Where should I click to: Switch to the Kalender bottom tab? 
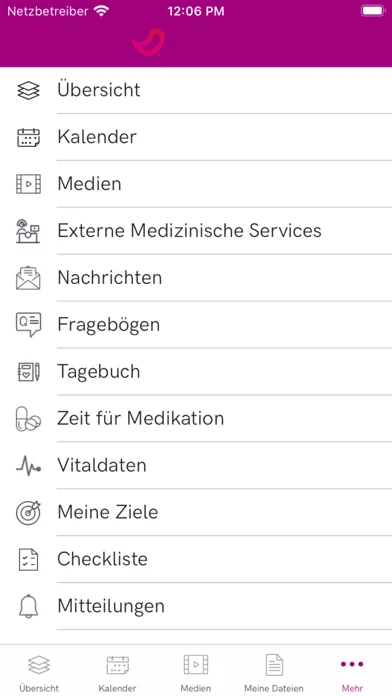[117, 671]
